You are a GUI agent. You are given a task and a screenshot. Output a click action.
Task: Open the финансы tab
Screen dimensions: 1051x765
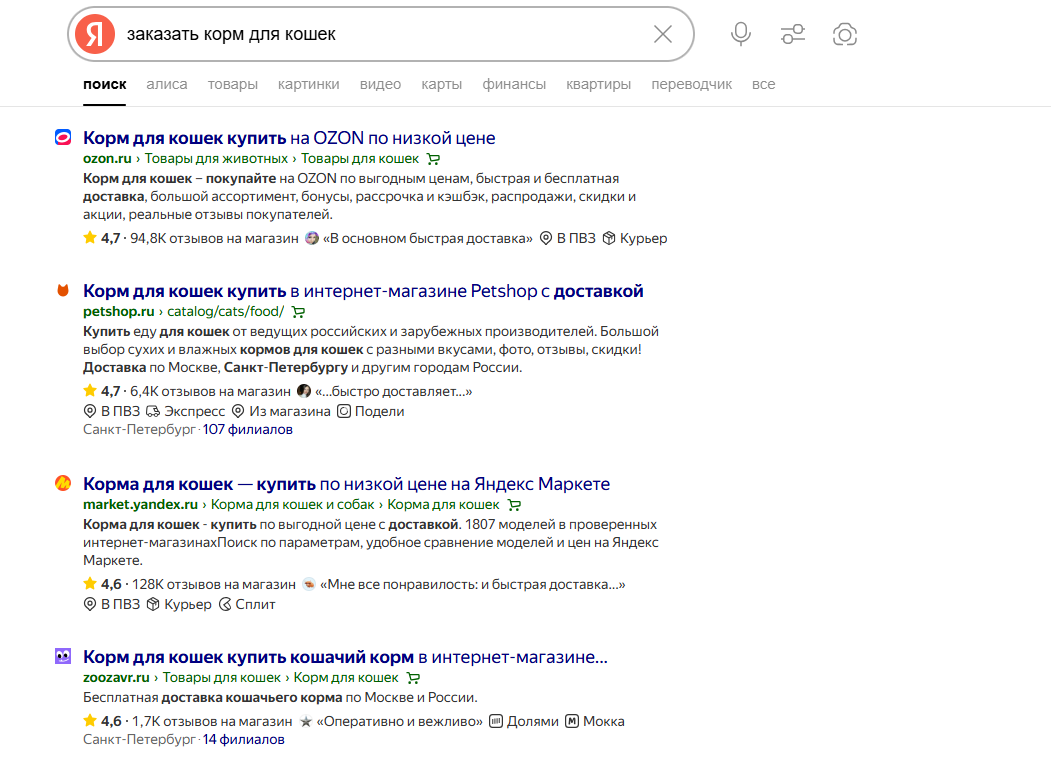(x=514, y=84)
